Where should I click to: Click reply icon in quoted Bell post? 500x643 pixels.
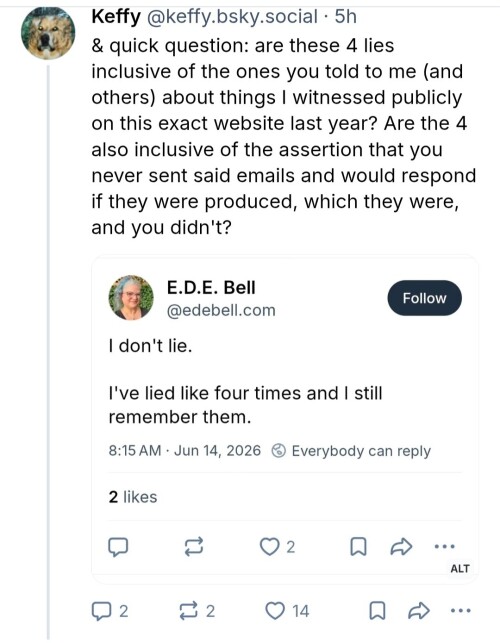click(x=118, y=547)
